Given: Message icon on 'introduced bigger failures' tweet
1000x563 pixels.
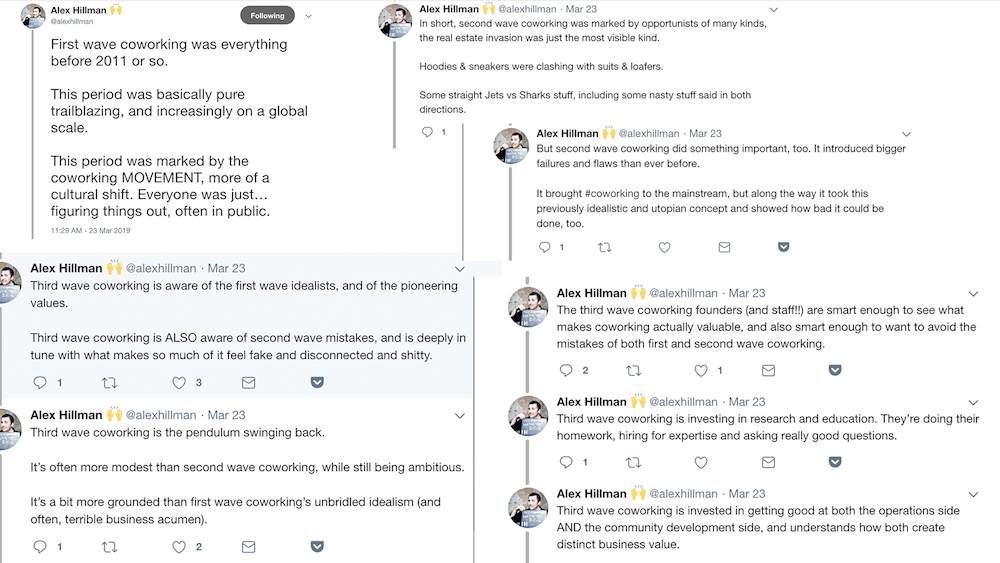Looking at the screenshot, I should (x=724, y=247).
